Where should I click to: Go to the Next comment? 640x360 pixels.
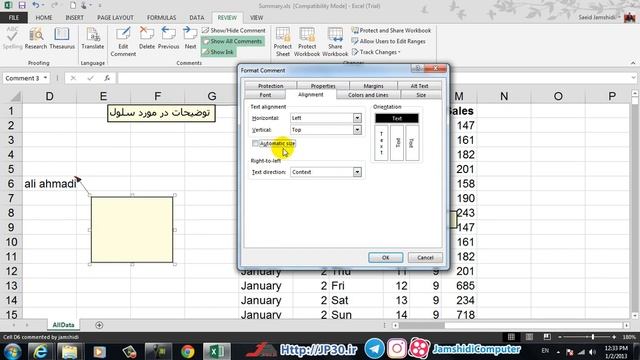[x=190, y=38]
